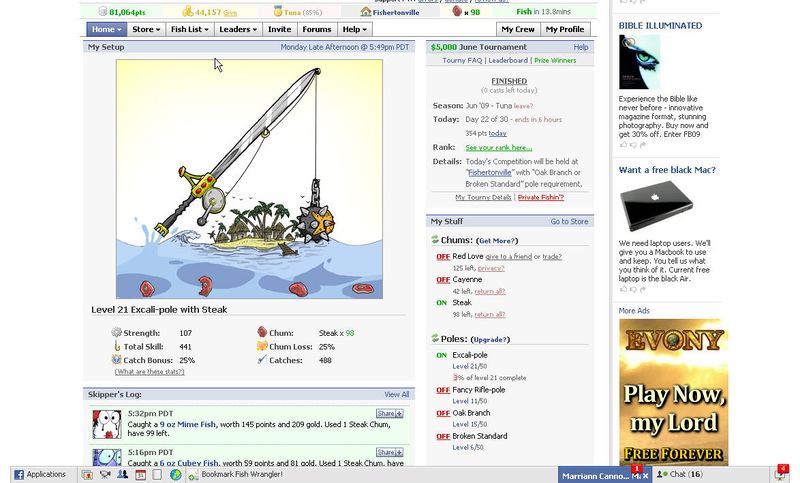Click the What are these stats? link
Image resolution: width=800 pixels, height=483 pixels.
(x=149, y=372)
